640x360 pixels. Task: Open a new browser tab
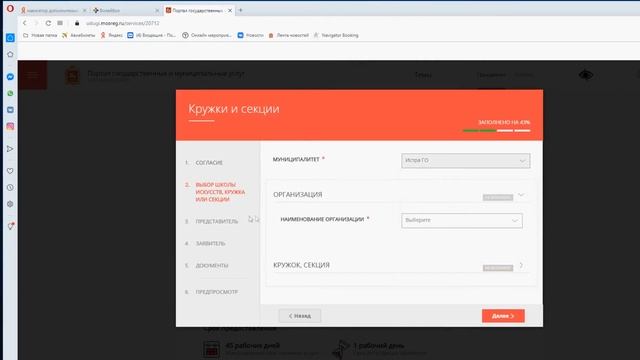[x=240, y=10]
